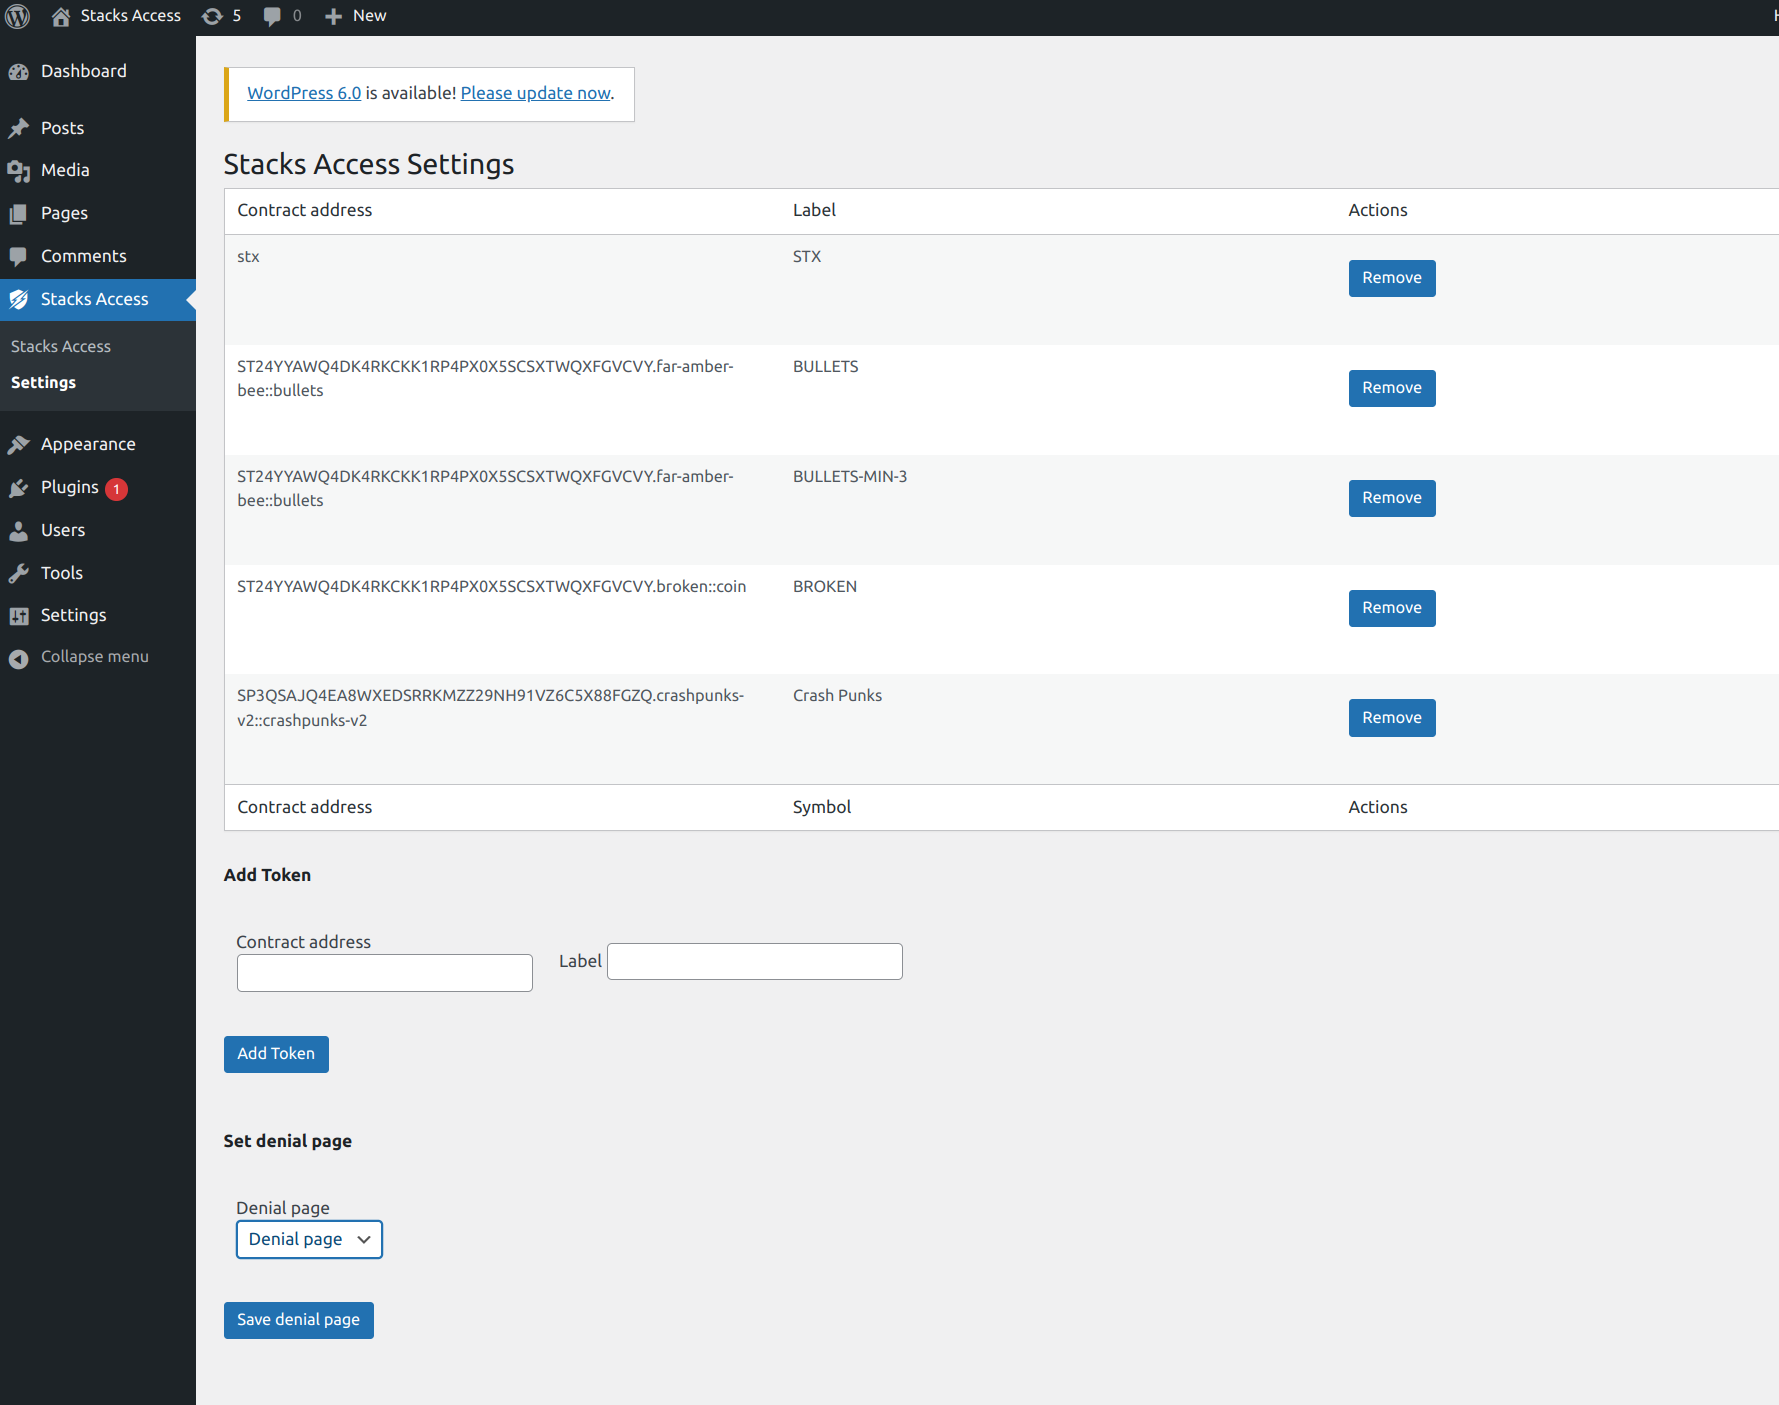Click the plus icon beside New
Screen dimensions: 1779x1405
click(334, 16)
